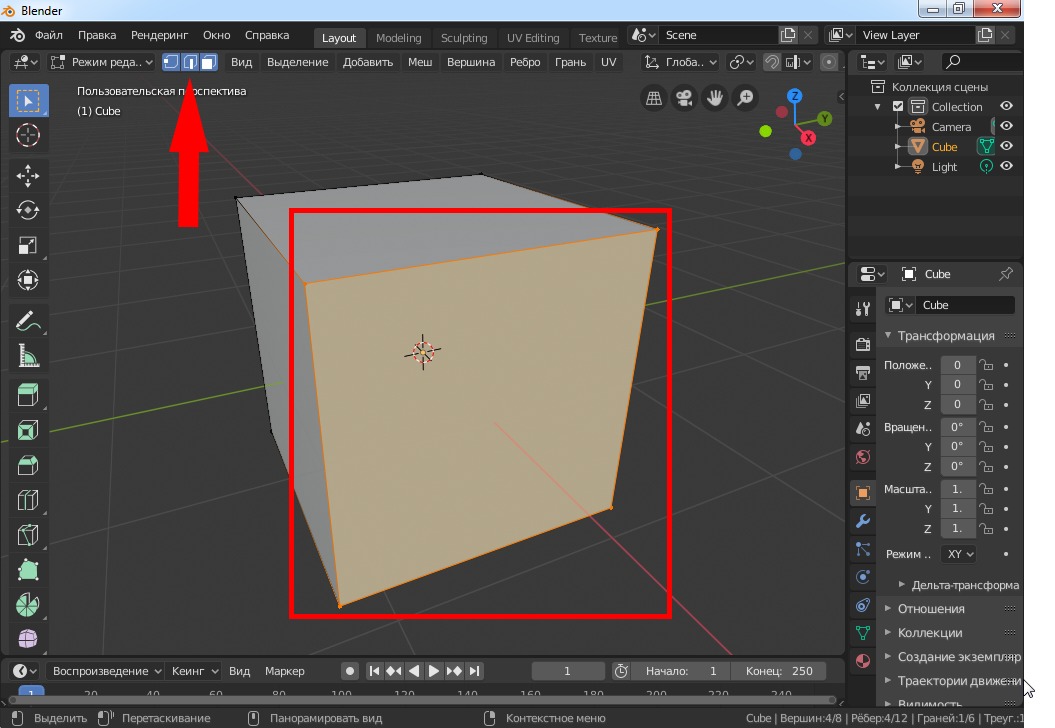Toggle visibility of the Light object
The width and height of the screenshot is (1055, 728).
point(1007,167)
